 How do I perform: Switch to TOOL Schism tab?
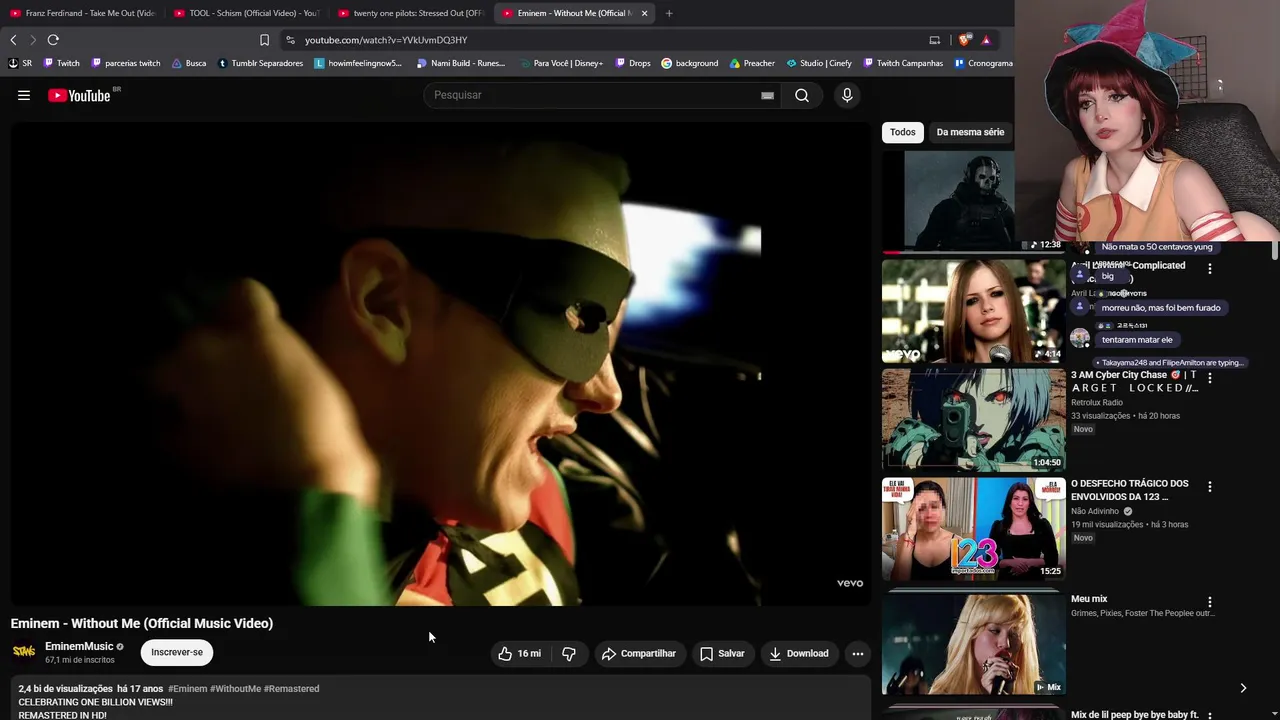click(246, 13)
